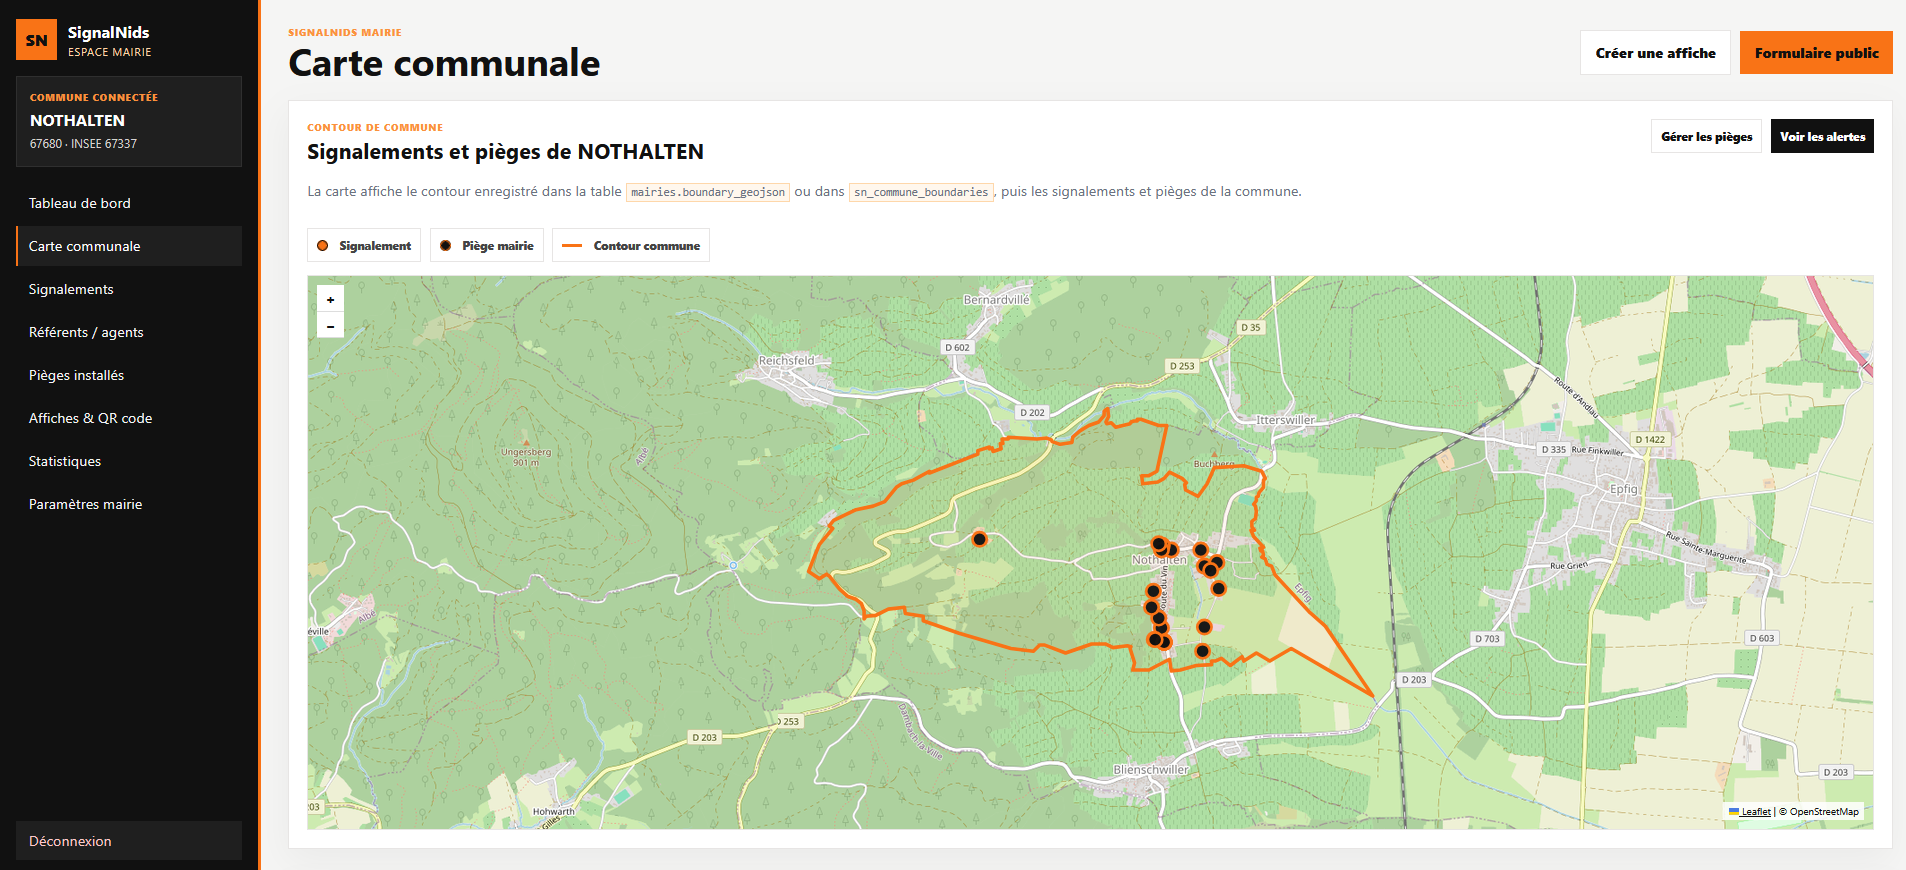The height and width of the screenshot is (870, 1906).
Task: Click Créer une affiche button
Action: 1655,53
